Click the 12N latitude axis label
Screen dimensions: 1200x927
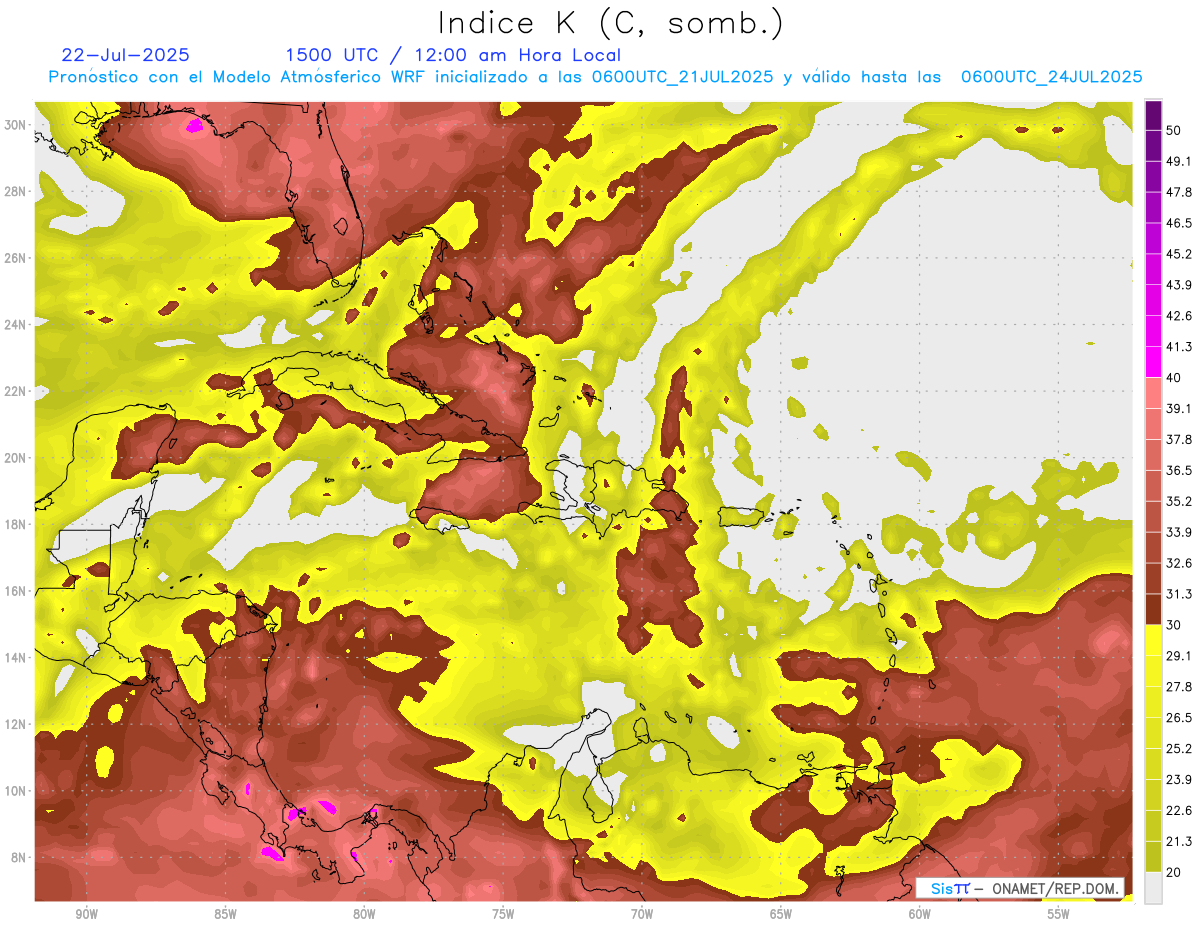15,724
